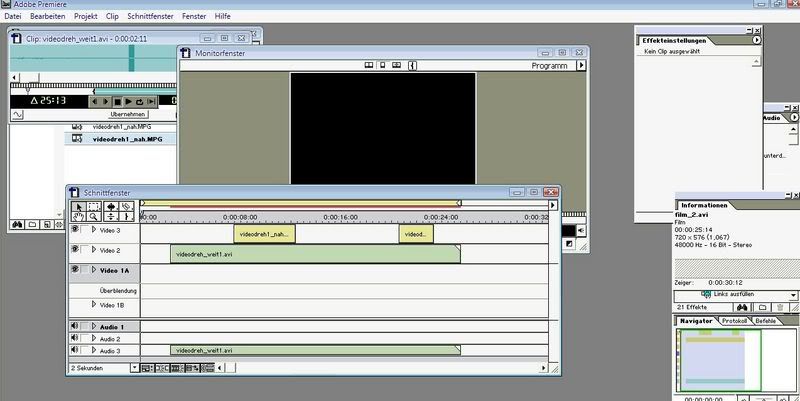The width and height of the screenshot is (800, 401).
Task: Click the Navigator thumbnail view box
Action: coord(719,360)
